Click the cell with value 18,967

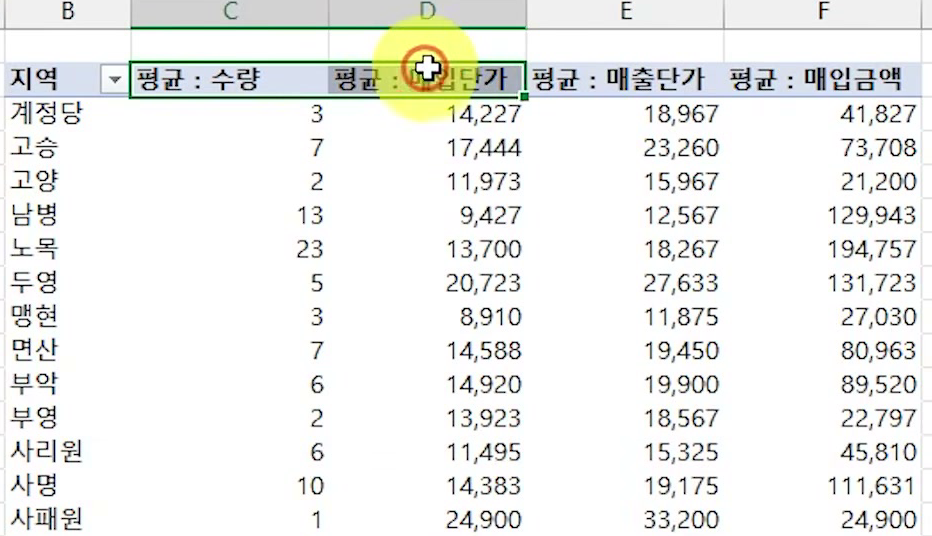[625, 113]
